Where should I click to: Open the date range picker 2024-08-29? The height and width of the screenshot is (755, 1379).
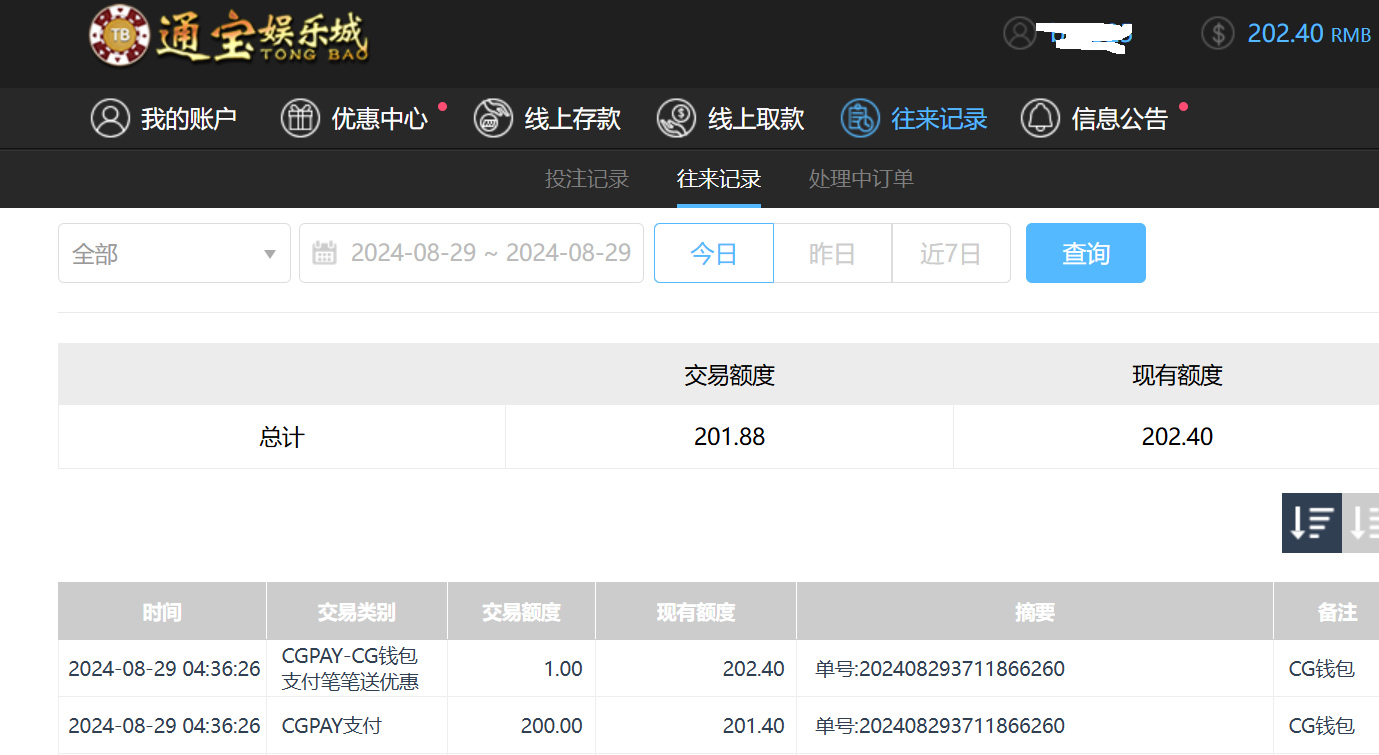[x=490, y=253]
